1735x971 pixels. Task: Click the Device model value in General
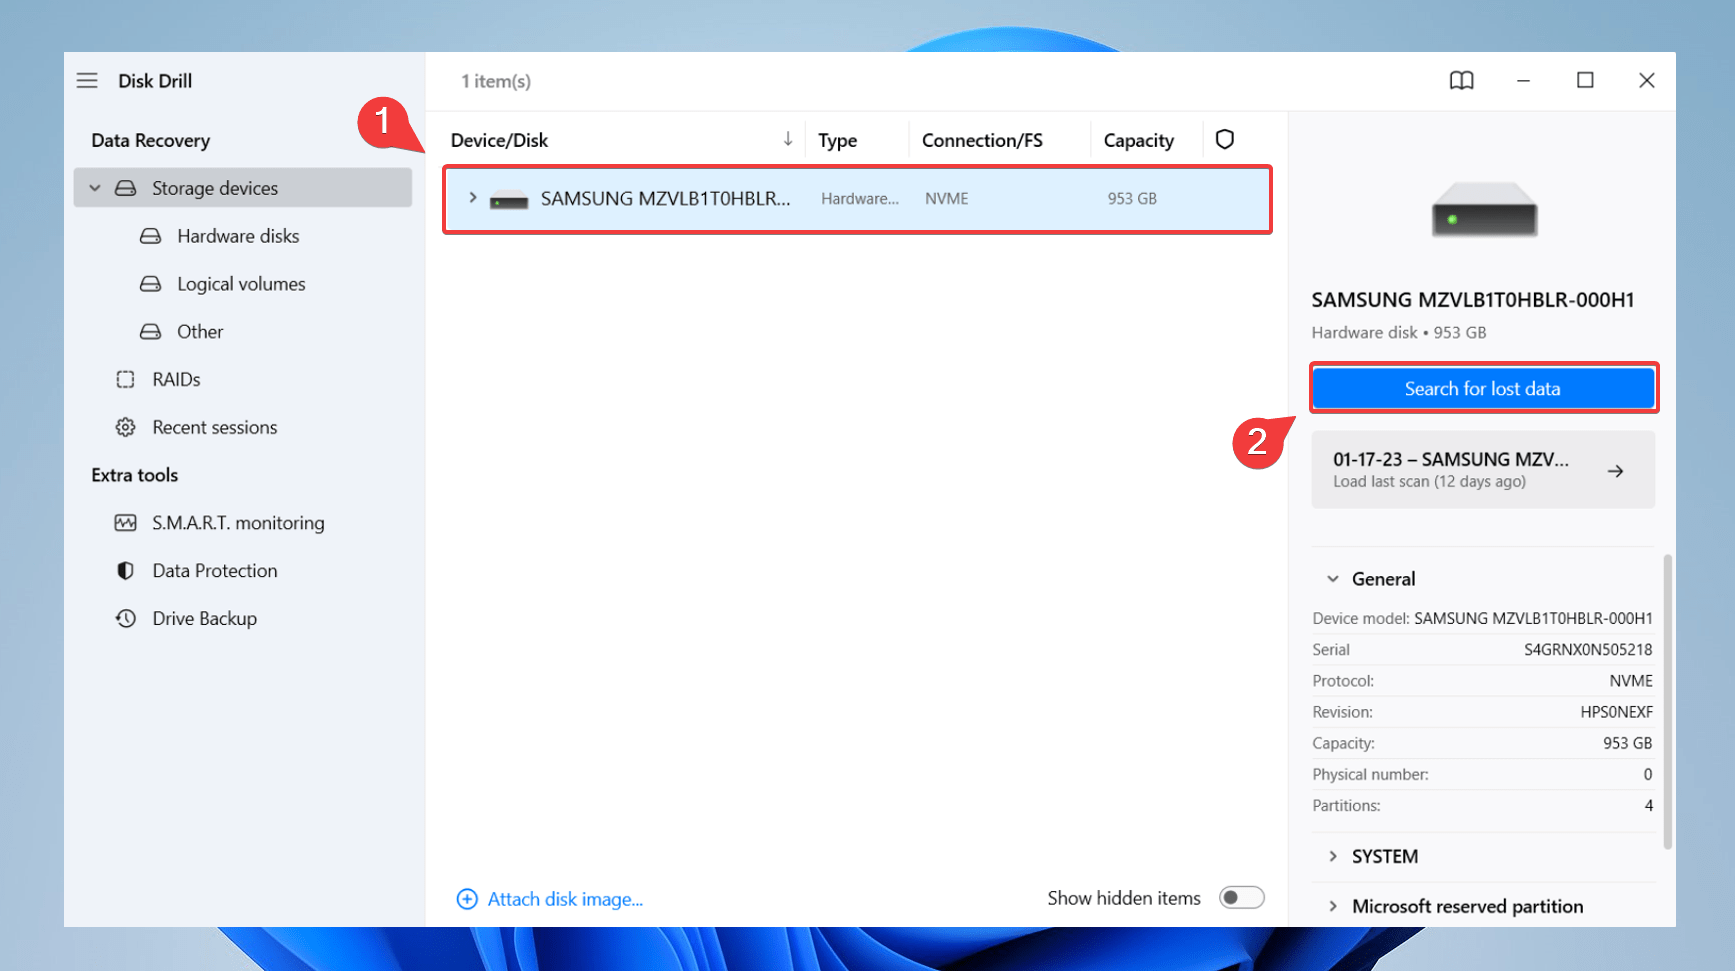coord(1533,618)
